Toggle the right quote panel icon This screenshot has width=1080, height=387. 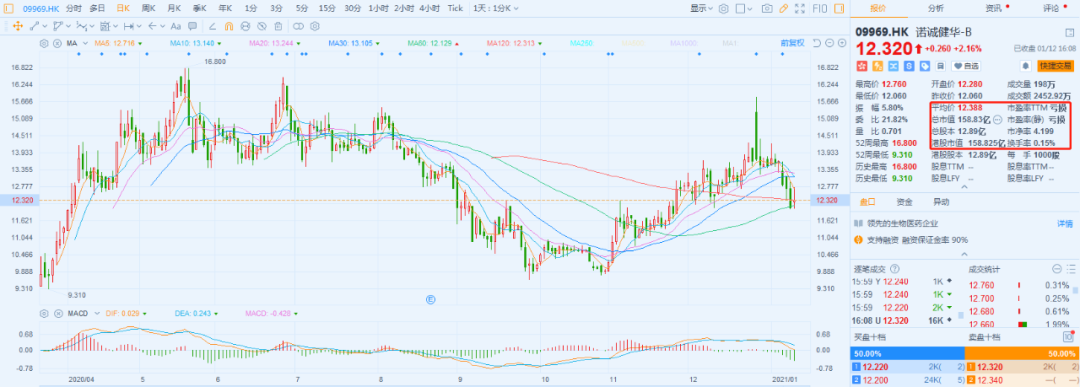click(839, 9)
